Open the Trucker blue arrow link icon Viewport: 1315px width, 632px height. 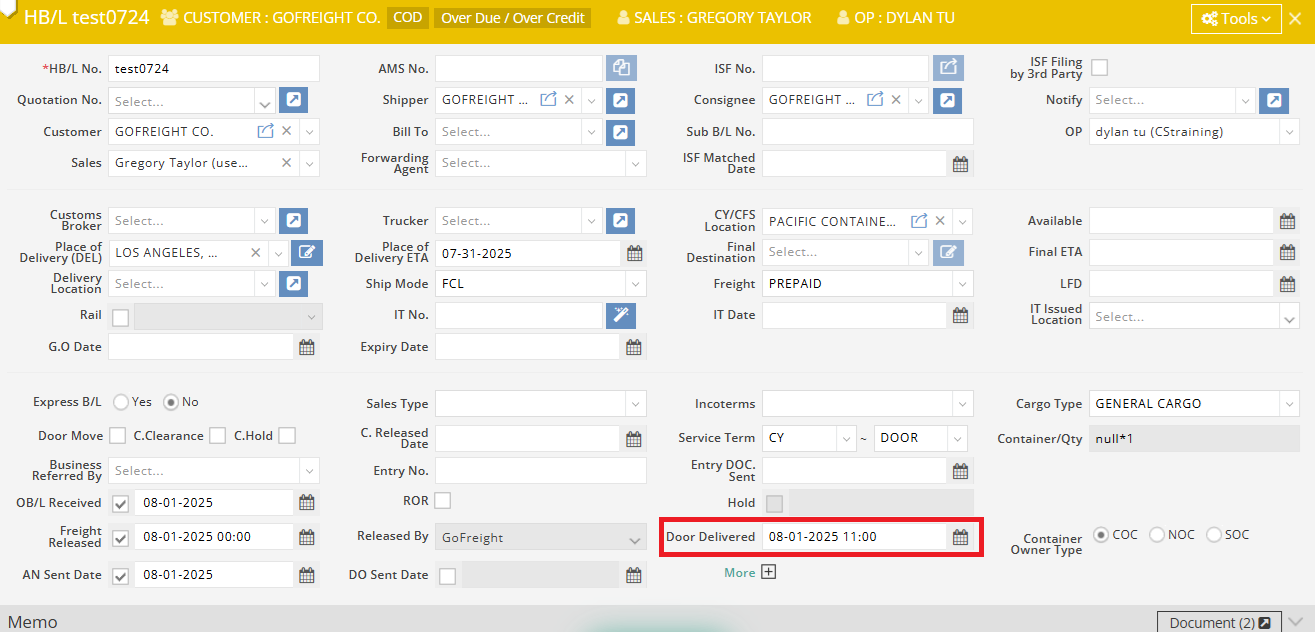click(621, 221)
